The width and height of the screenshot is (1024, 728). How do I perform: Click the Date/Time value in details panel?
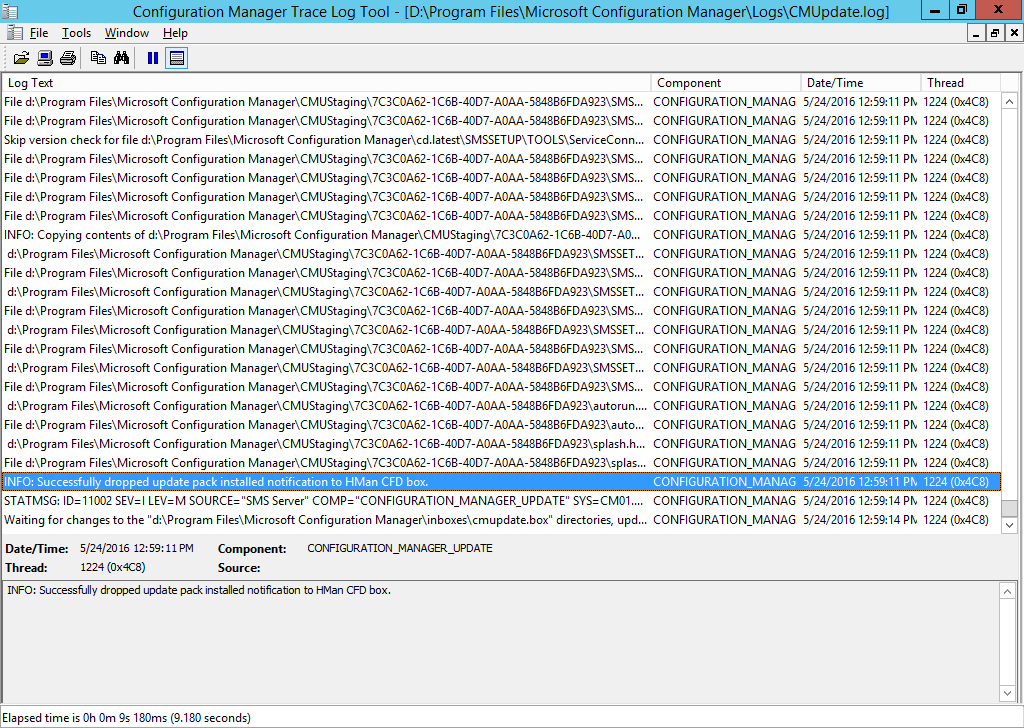coord(136,548)
